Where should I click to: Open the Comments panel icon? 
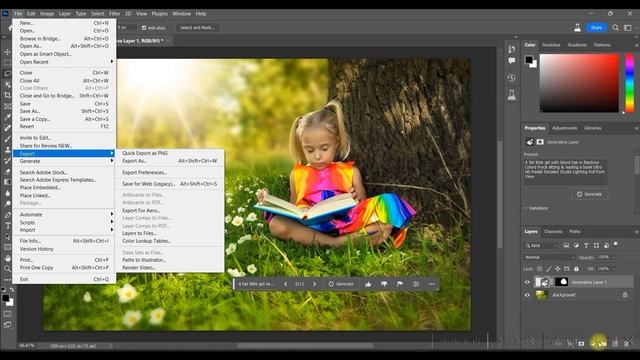(x=512, y=61)
